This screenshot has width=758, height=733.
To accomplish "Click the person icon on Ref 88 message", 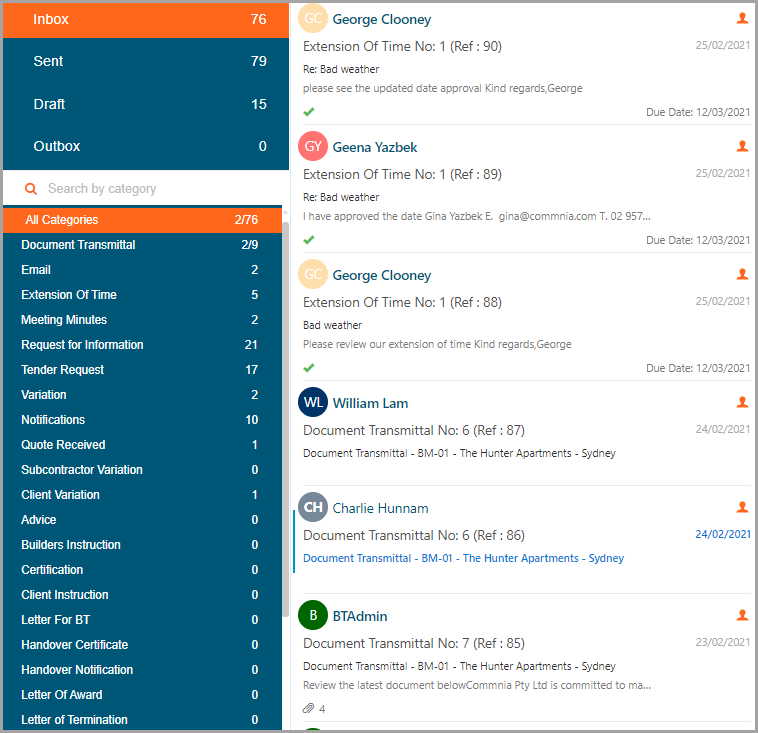I will 742,274.
